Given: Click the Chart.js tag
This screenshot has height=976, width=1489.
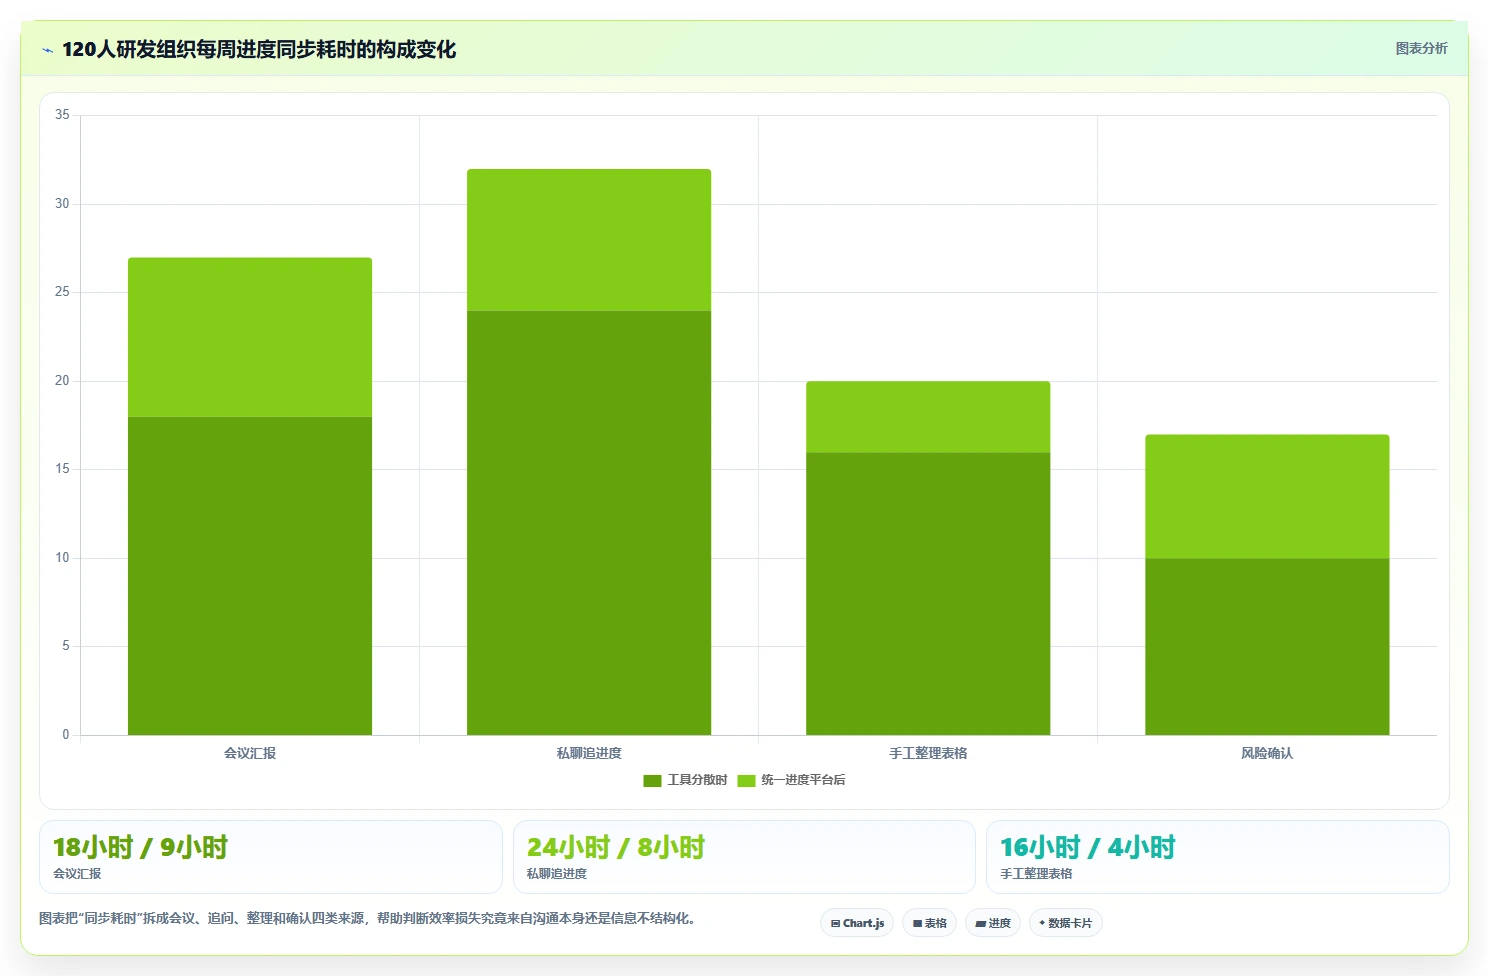Looking at the screenshot, I should pos(857,923).
